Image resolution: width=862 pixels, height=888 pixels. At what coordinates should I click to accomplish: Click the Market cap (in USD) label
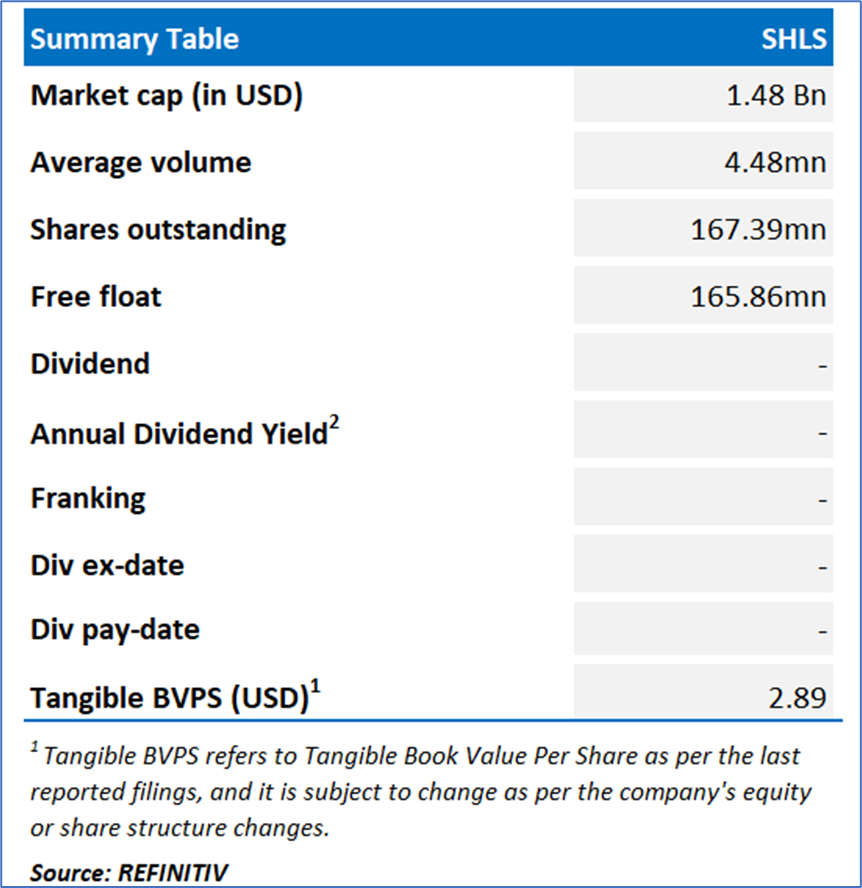coord(166,96)
